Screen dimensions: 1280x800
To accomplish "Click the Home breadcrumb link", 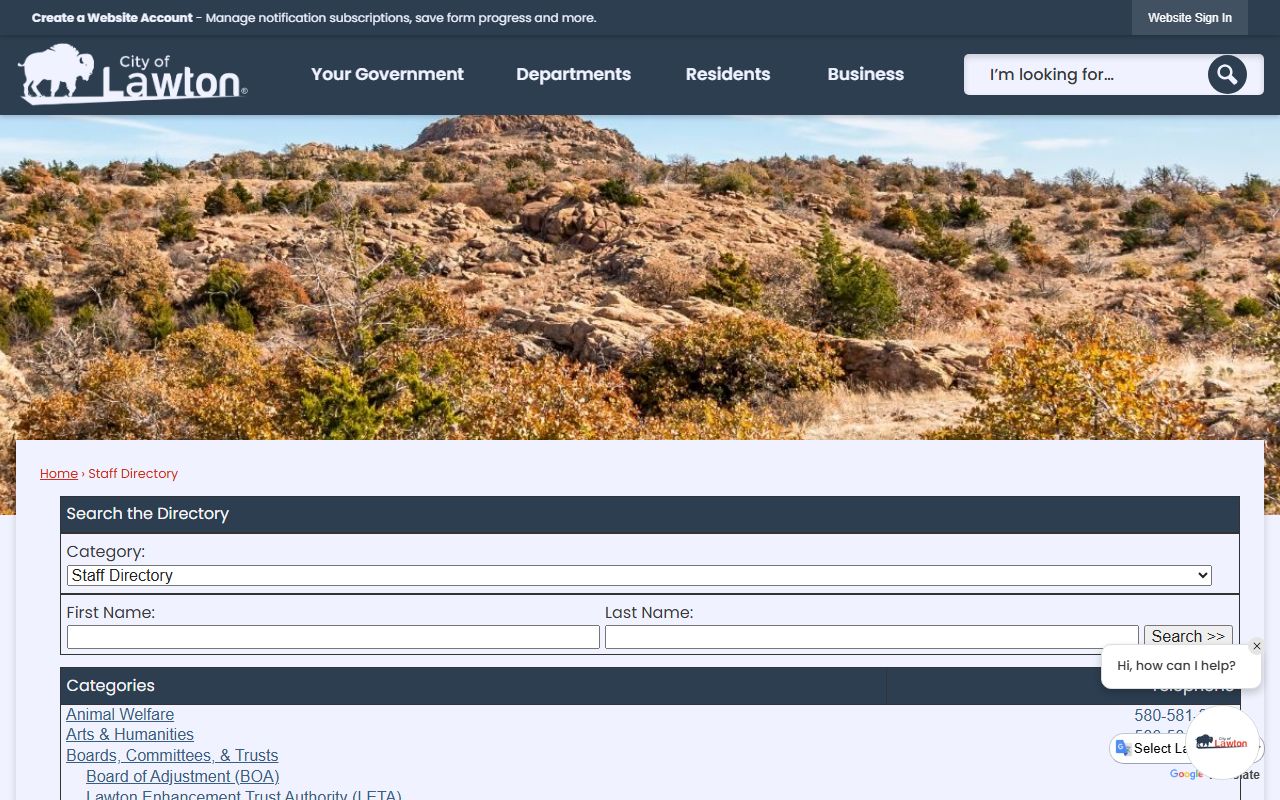I will 59,473.
